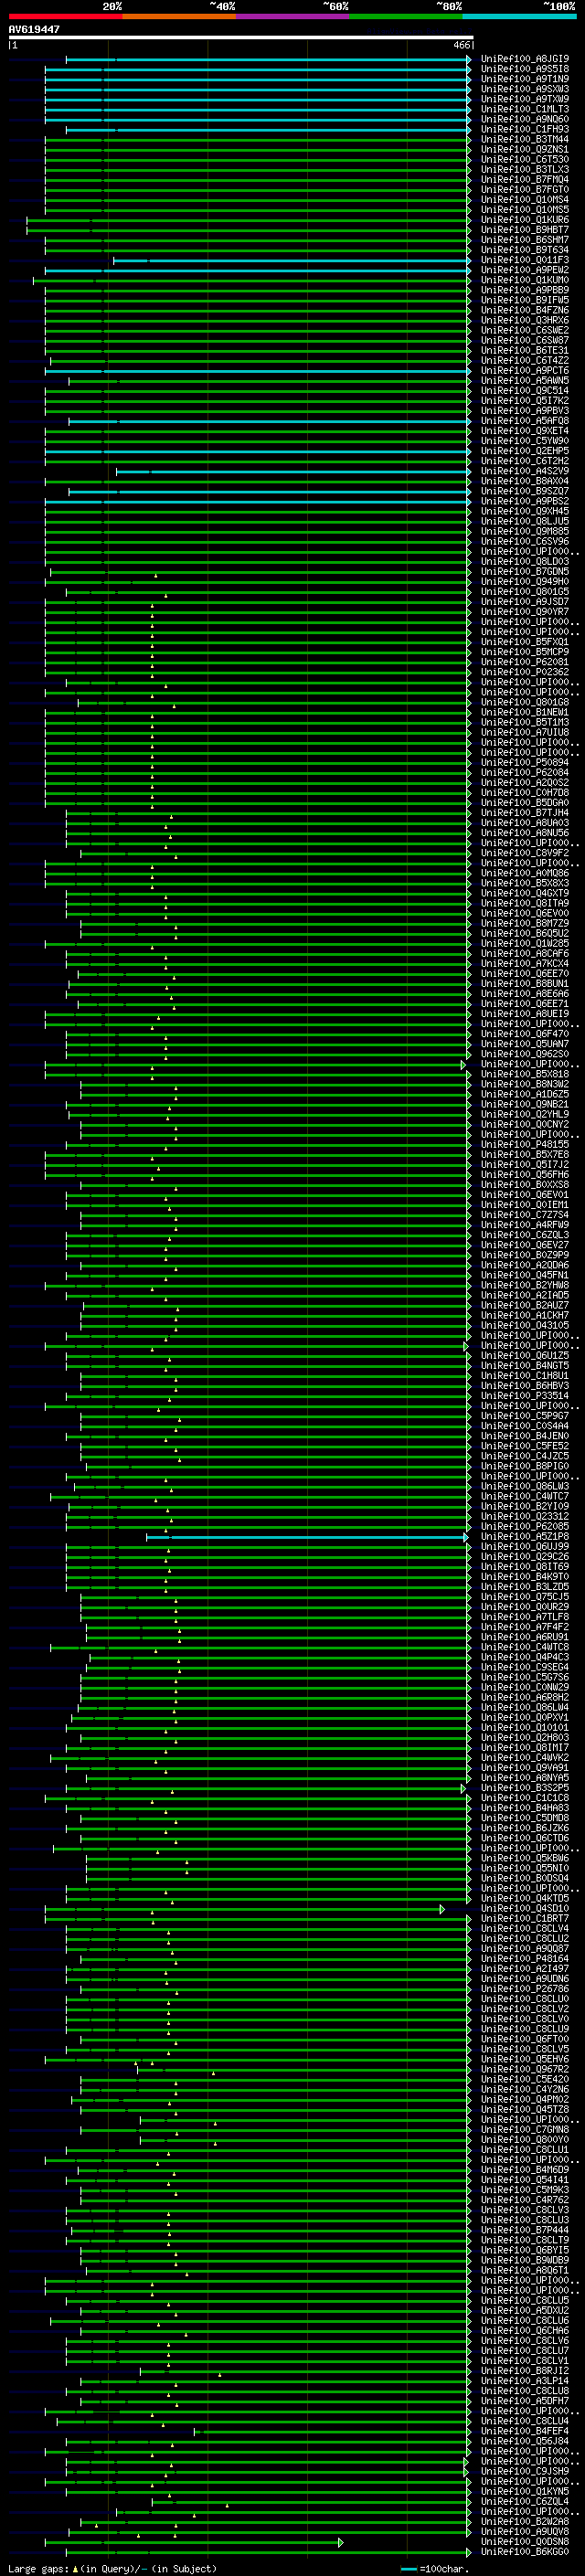This screenshot has width=585, height=2576.
Task: Select hit label UniRef100_Q1KUR6
Action: 525,220
